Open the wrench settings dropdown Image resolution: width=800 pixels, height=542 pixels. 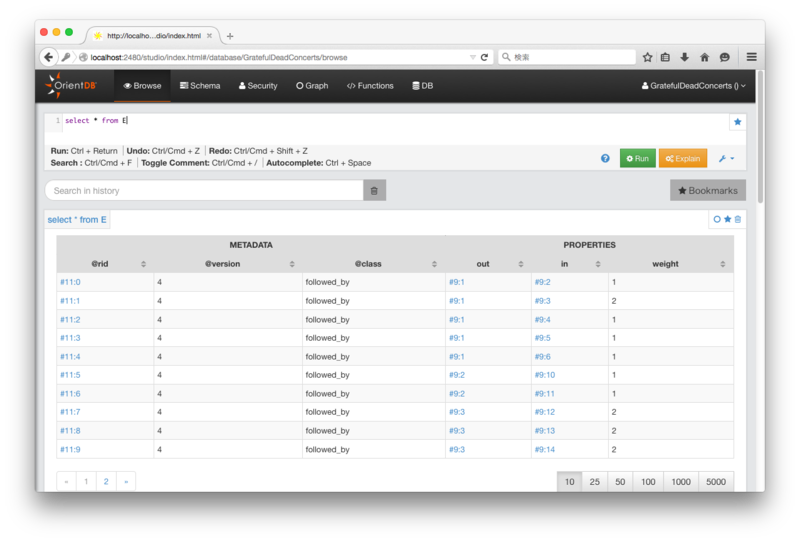(727, 159)
